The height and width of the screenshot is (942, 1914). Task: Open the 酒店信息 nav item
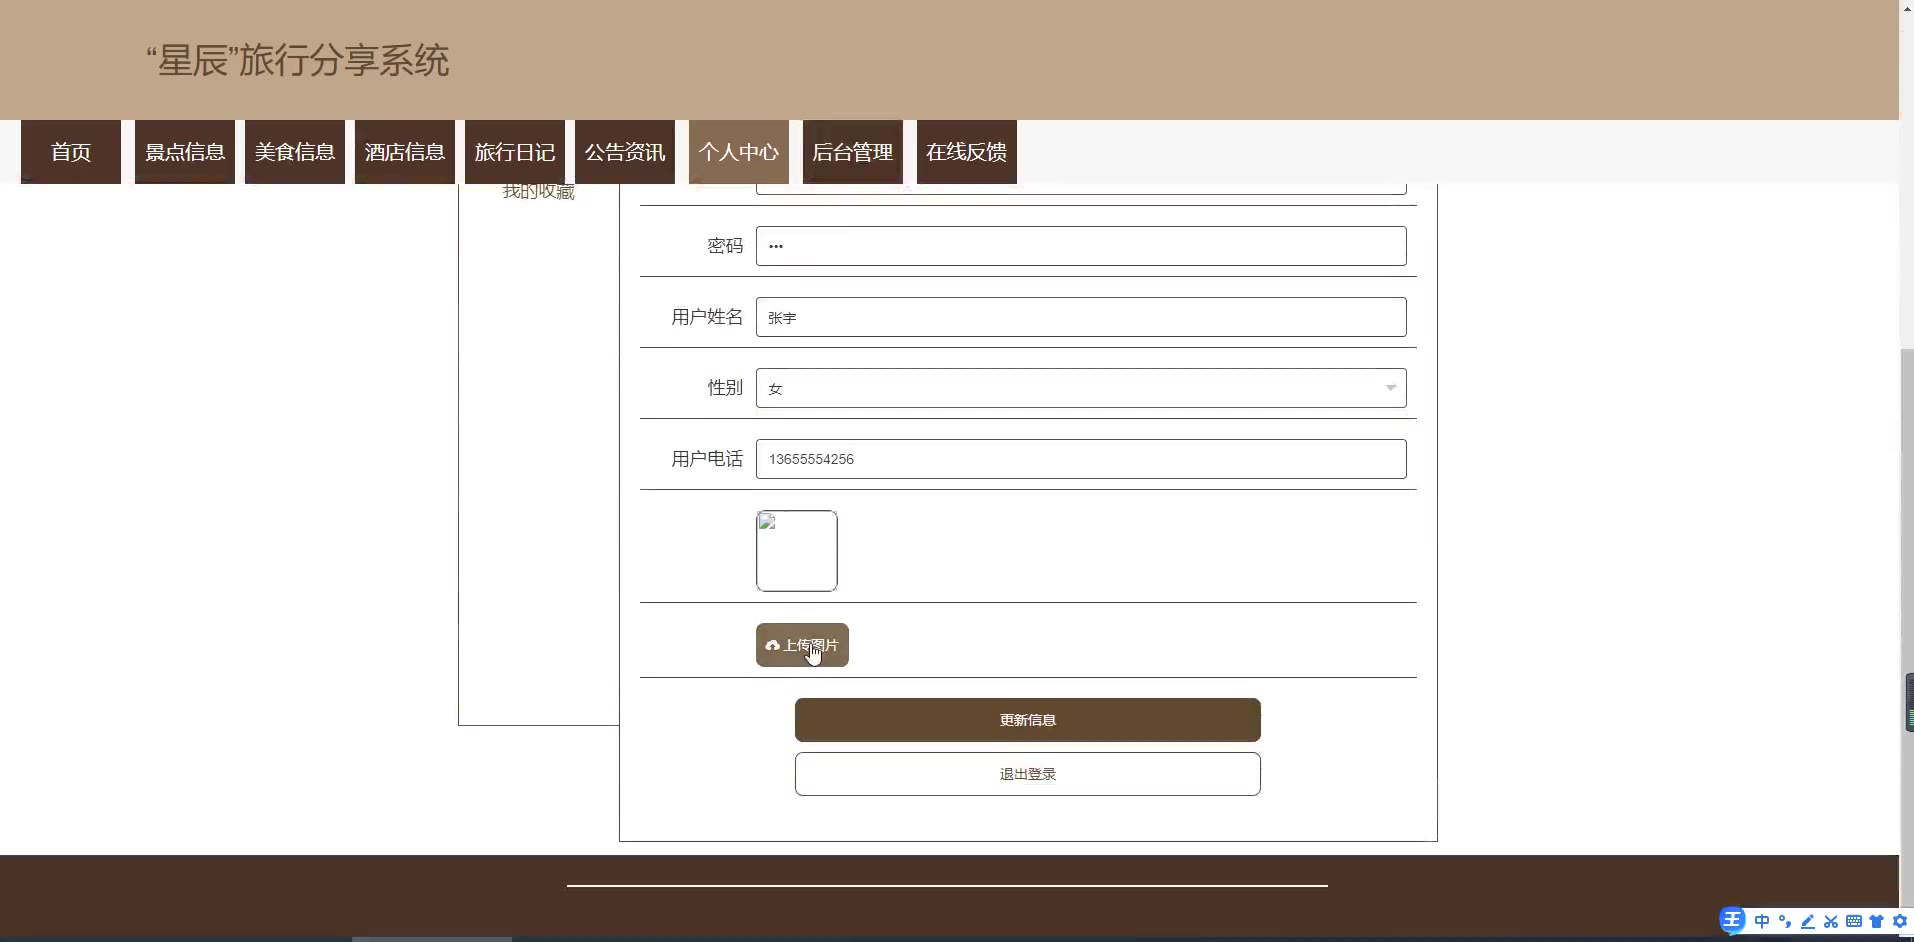[x=405, y=152]
